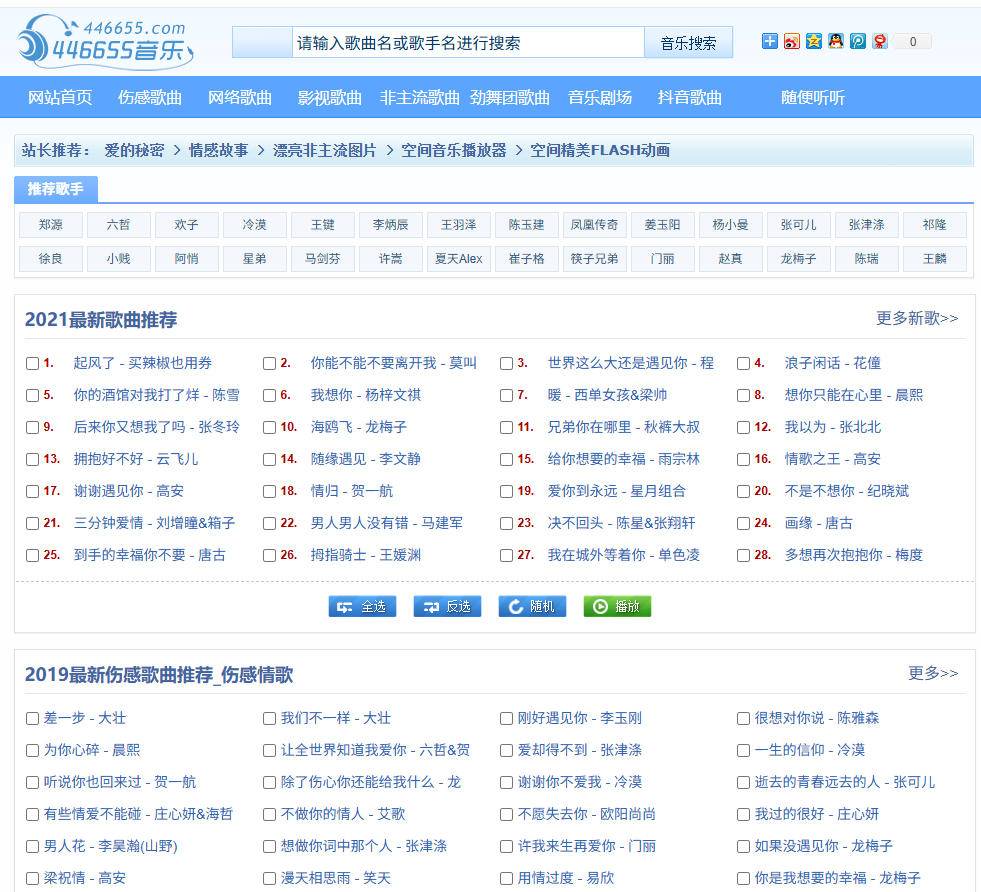
Task: Click the 全选 select-all button
Action: click(362, 606)
